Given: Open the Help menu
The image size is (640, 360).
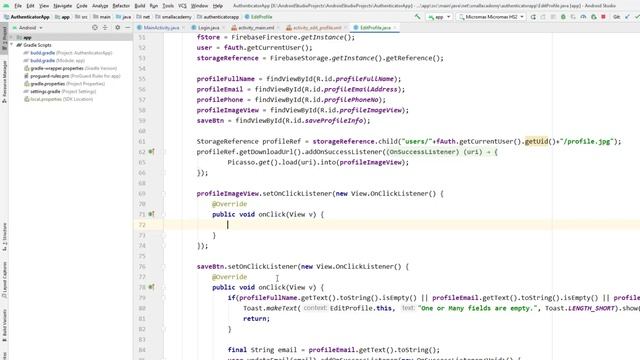Looking at the screenshot, I should click(x=218, y=6).
